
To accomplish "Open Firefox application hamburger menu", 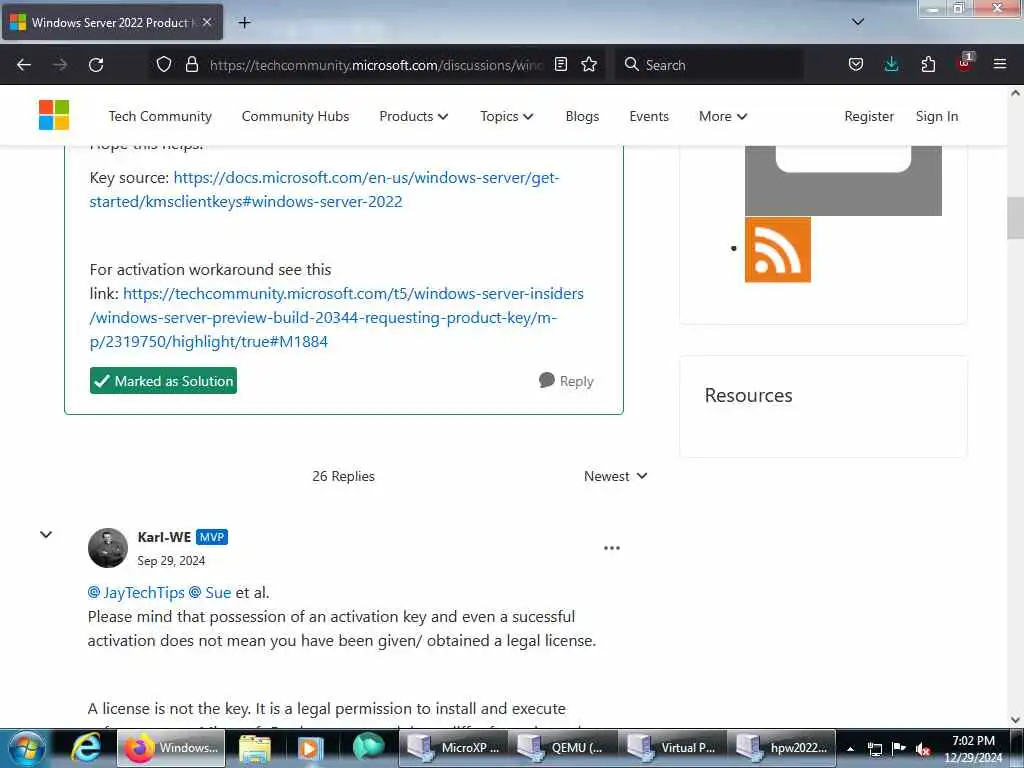I will (1000, 64).
